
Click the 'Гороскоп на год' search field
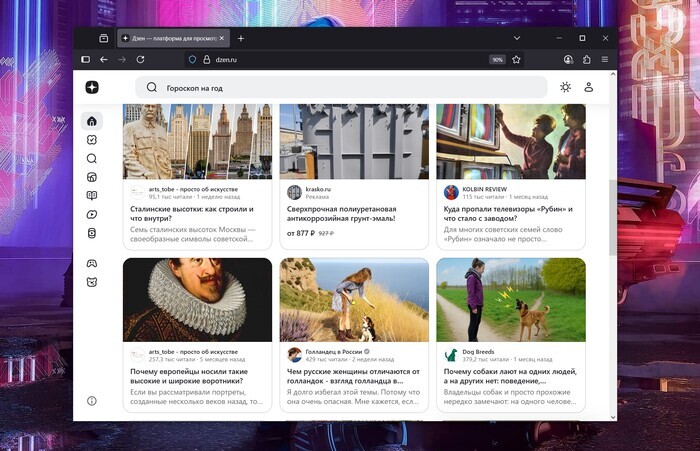[340, 87]
